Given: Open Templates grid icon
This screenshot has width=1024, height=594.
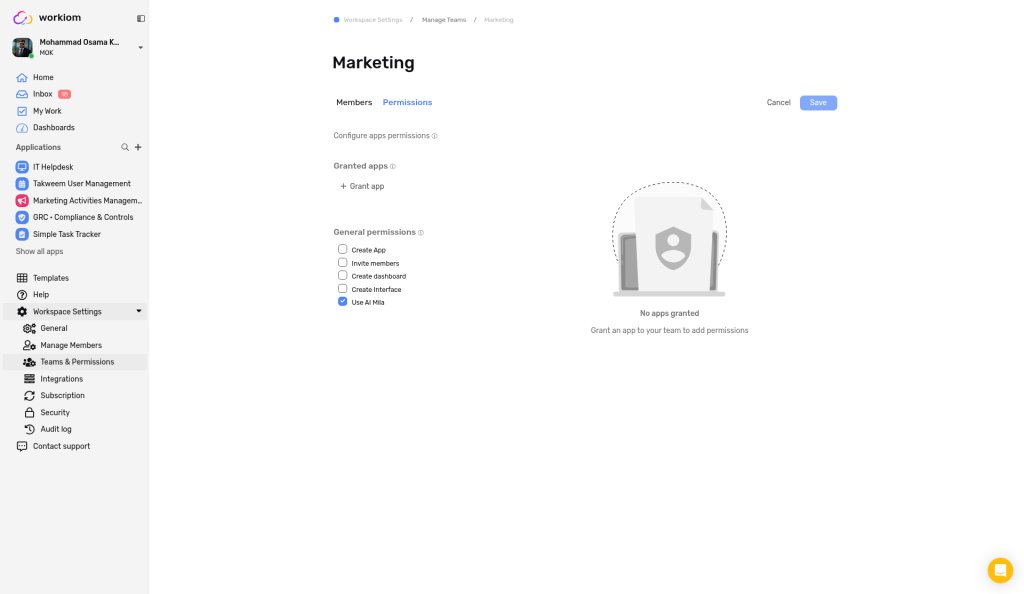Looking at the screenshot, I should 22,278.
